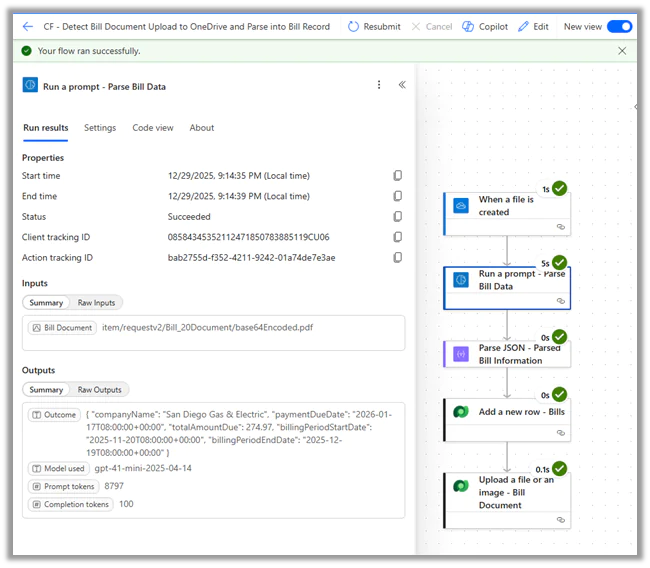Click the Model used tag
This screenshot has width=650, height=568.
[58, 469]
